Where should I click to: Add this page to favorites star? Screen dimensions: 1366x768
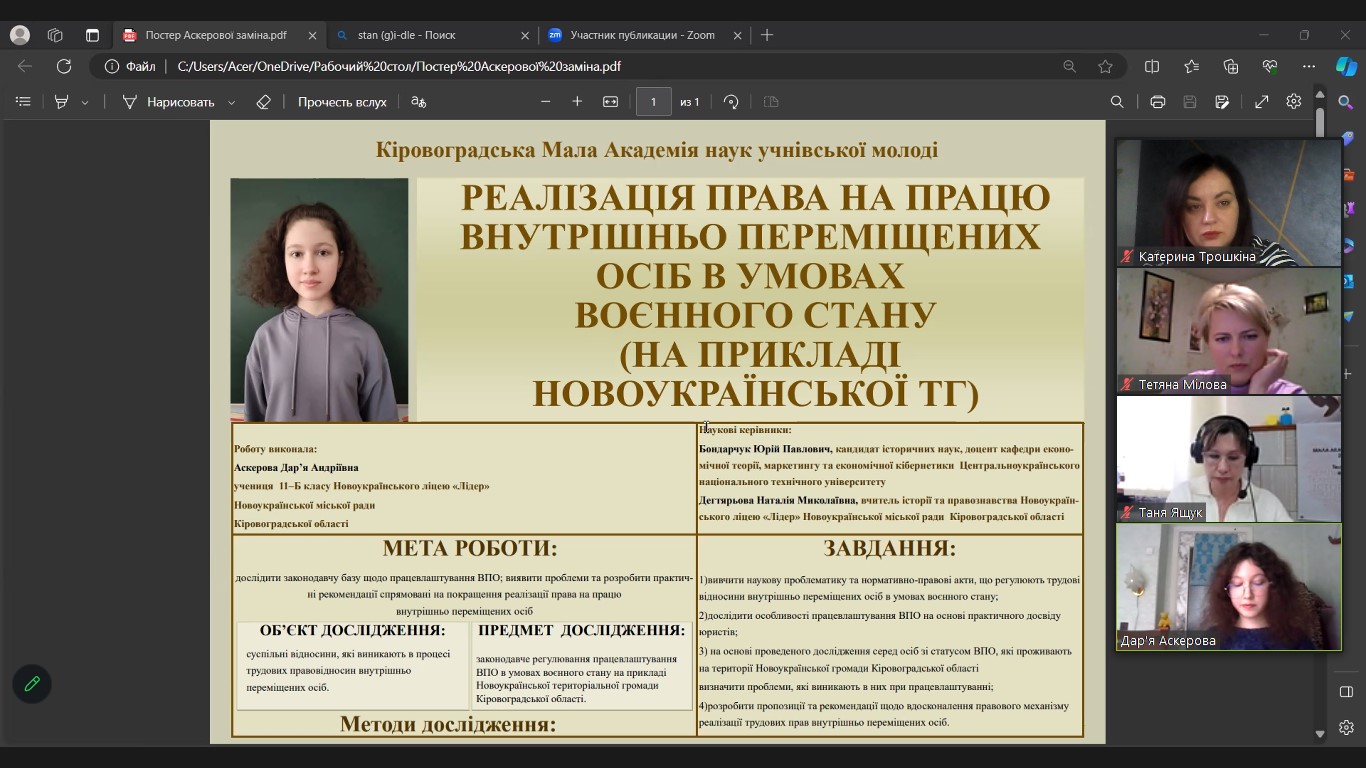coord(1105,66)
